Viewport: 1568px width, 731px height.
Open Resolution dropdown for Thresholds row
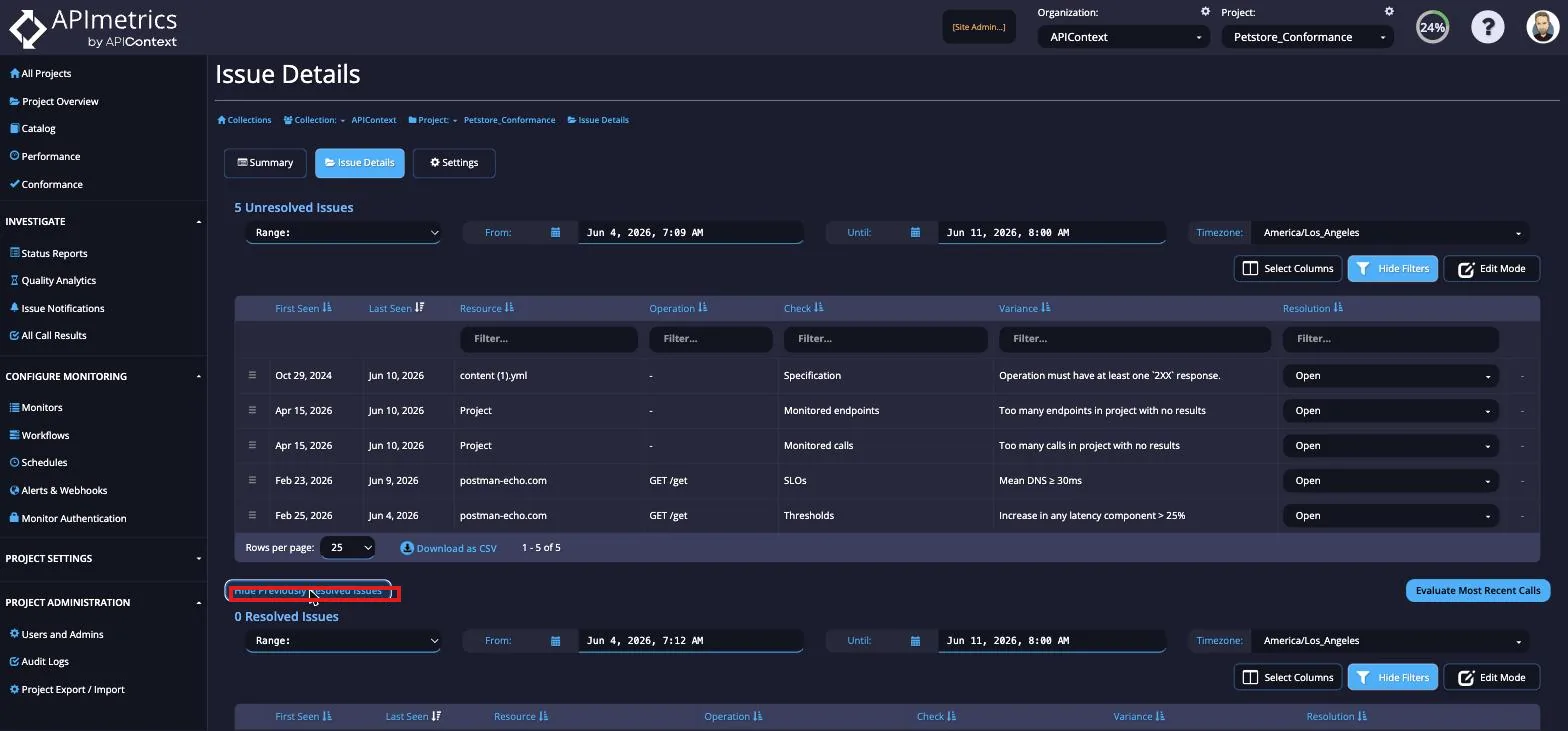coord(1391,516)
